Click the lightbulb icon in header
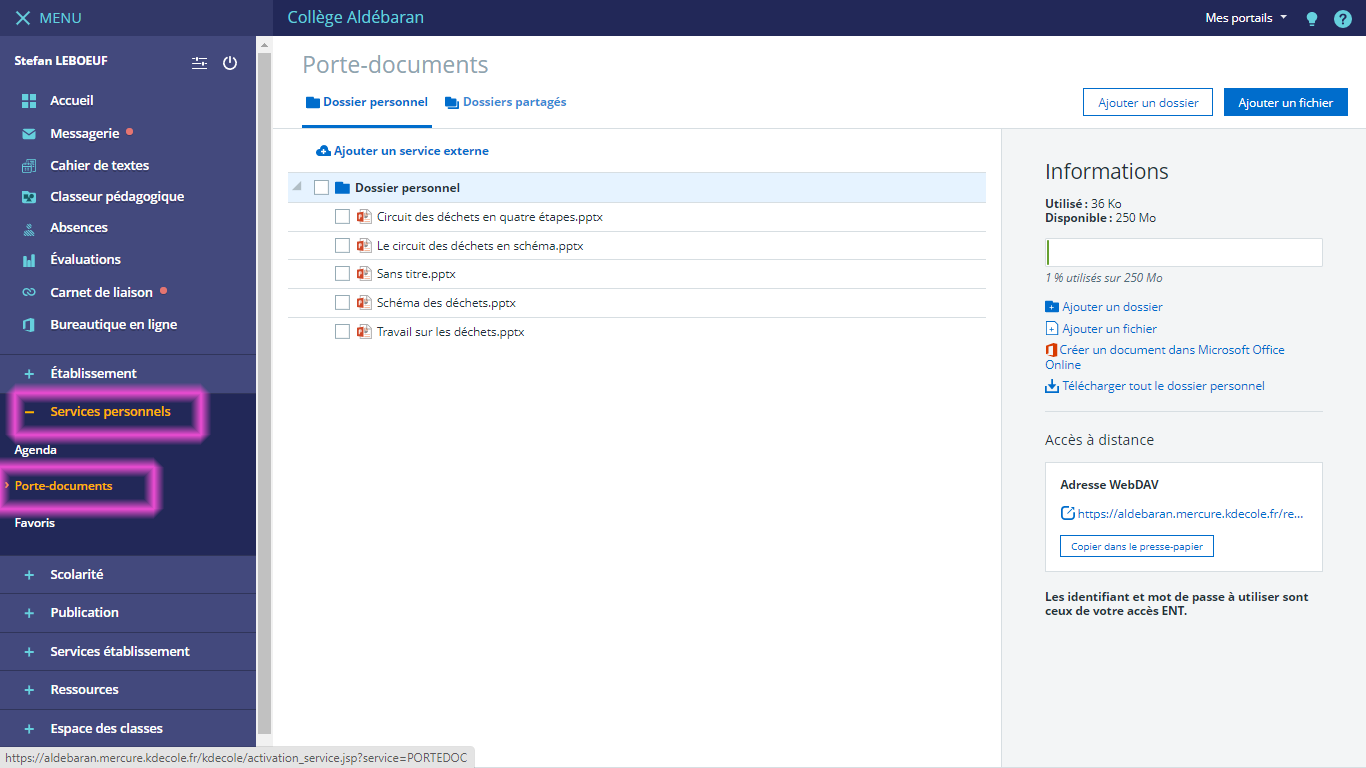1366x768 pixels. tap(1312, 19)
